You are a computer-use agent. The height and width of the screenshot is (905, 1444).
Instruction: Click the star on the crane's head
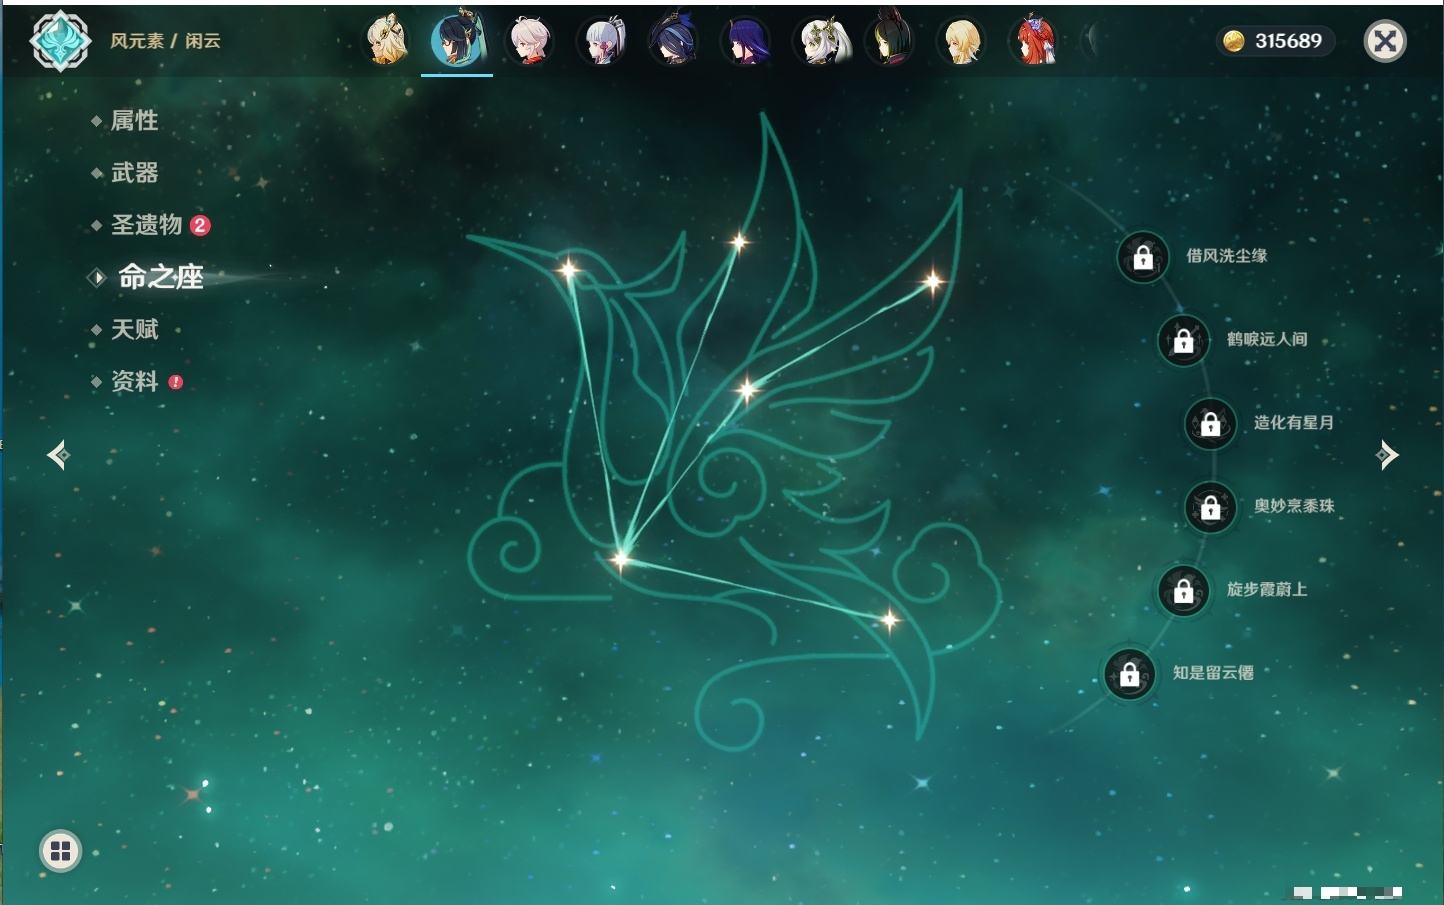[568, 269]
